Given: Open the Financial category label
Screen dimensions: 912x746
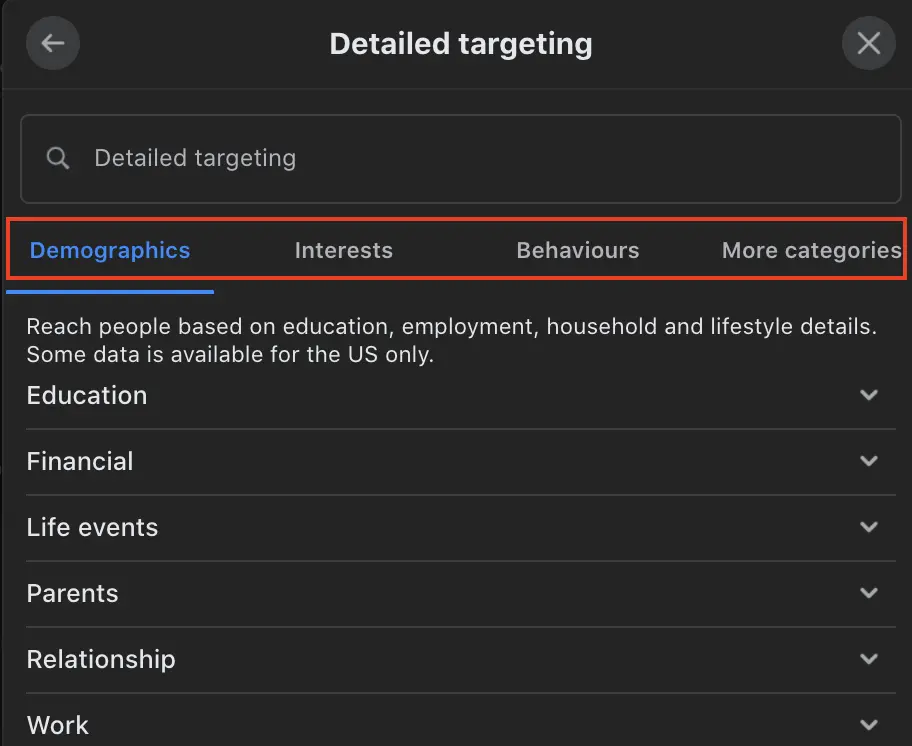Looking at the screenshot, I should [80, 461].
